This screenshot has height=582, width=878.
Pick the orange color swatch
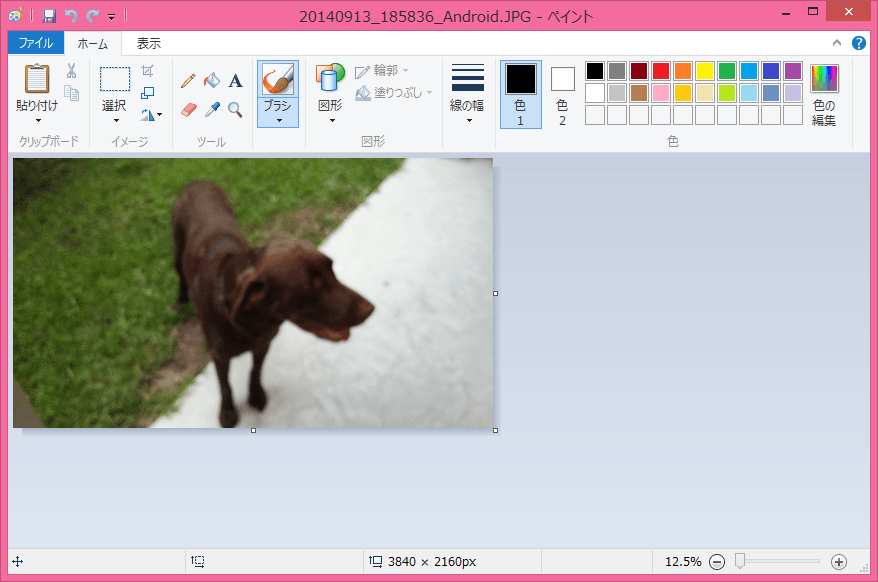tap(683, 71)
